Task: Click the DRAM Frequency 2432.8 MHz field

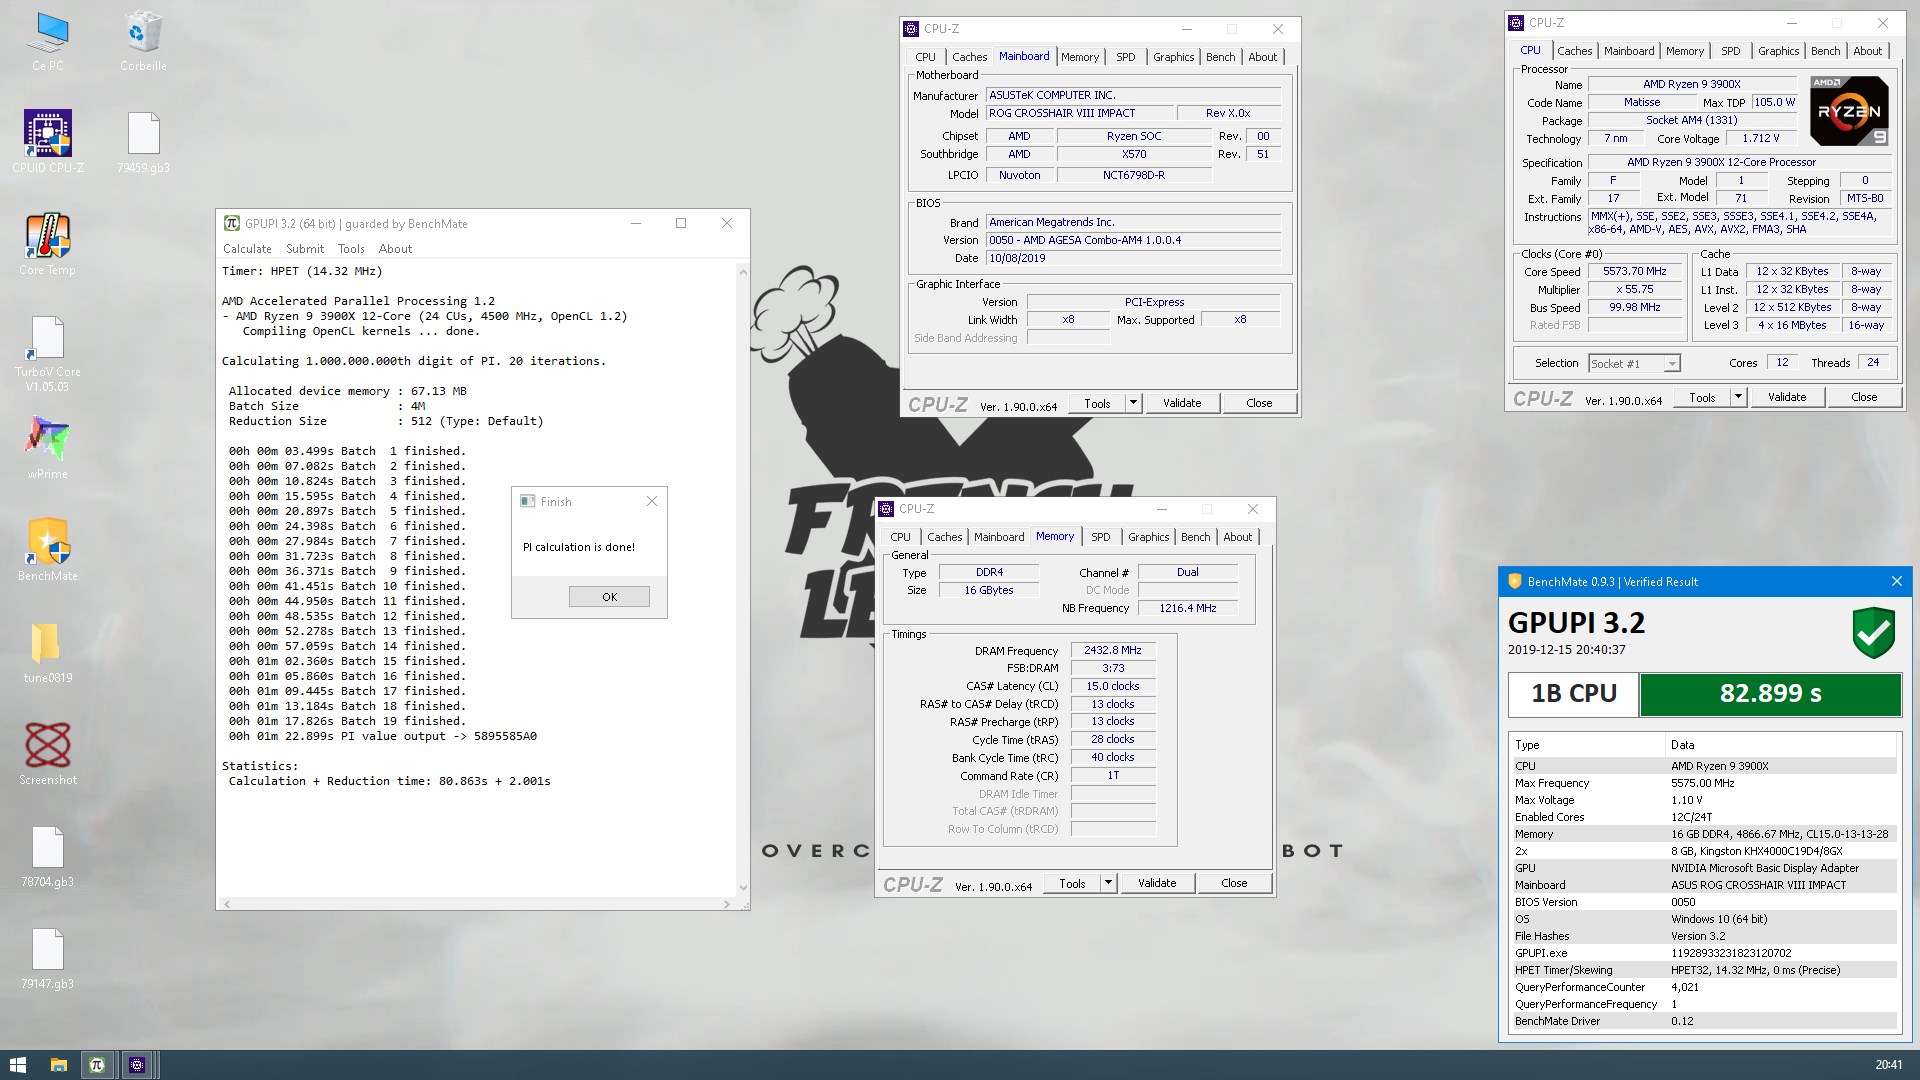Action: pyautogui.click(x=1113, y=650)
